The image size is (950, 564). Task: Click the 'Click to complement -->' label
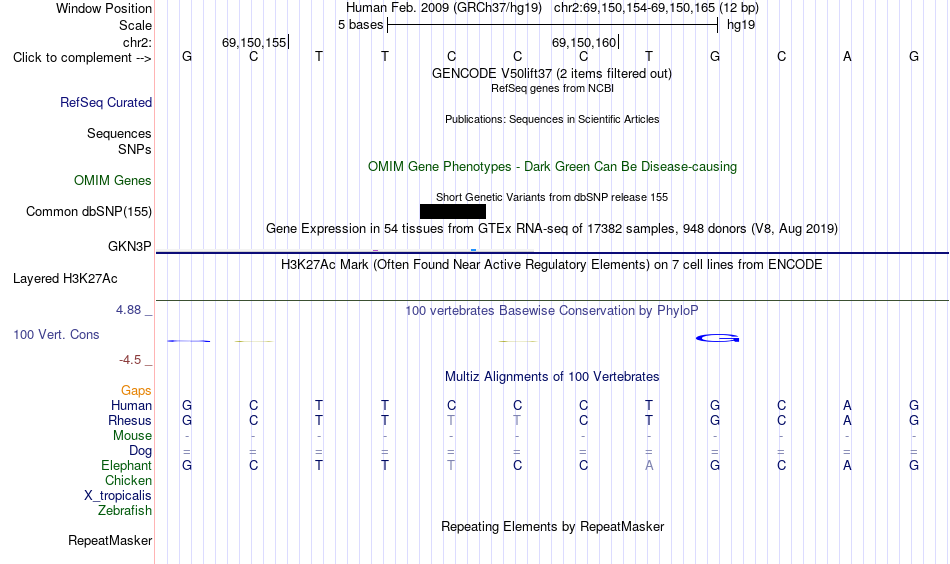(x=82, y=58)
